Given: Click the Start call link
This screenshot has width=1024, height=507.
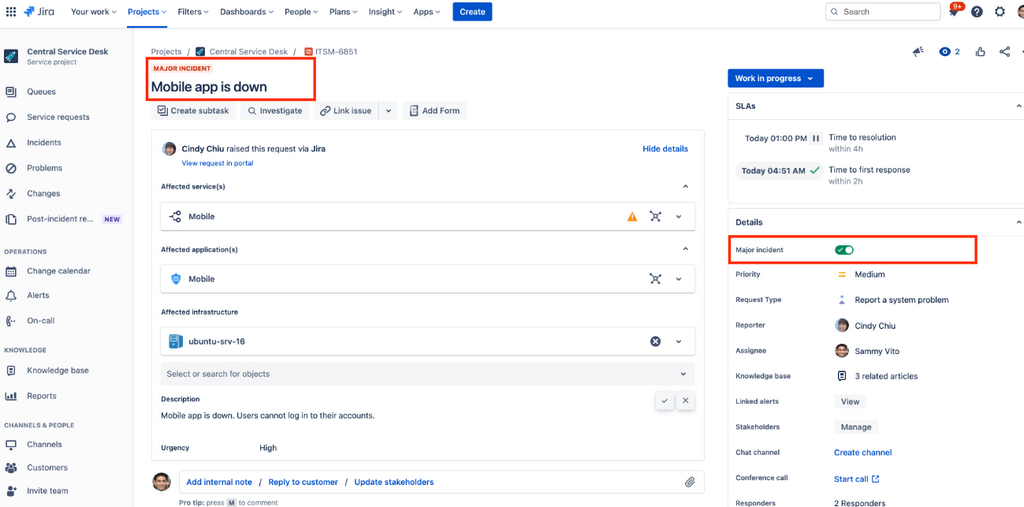Looking at the screenshot, I should [x=856, y=479].
